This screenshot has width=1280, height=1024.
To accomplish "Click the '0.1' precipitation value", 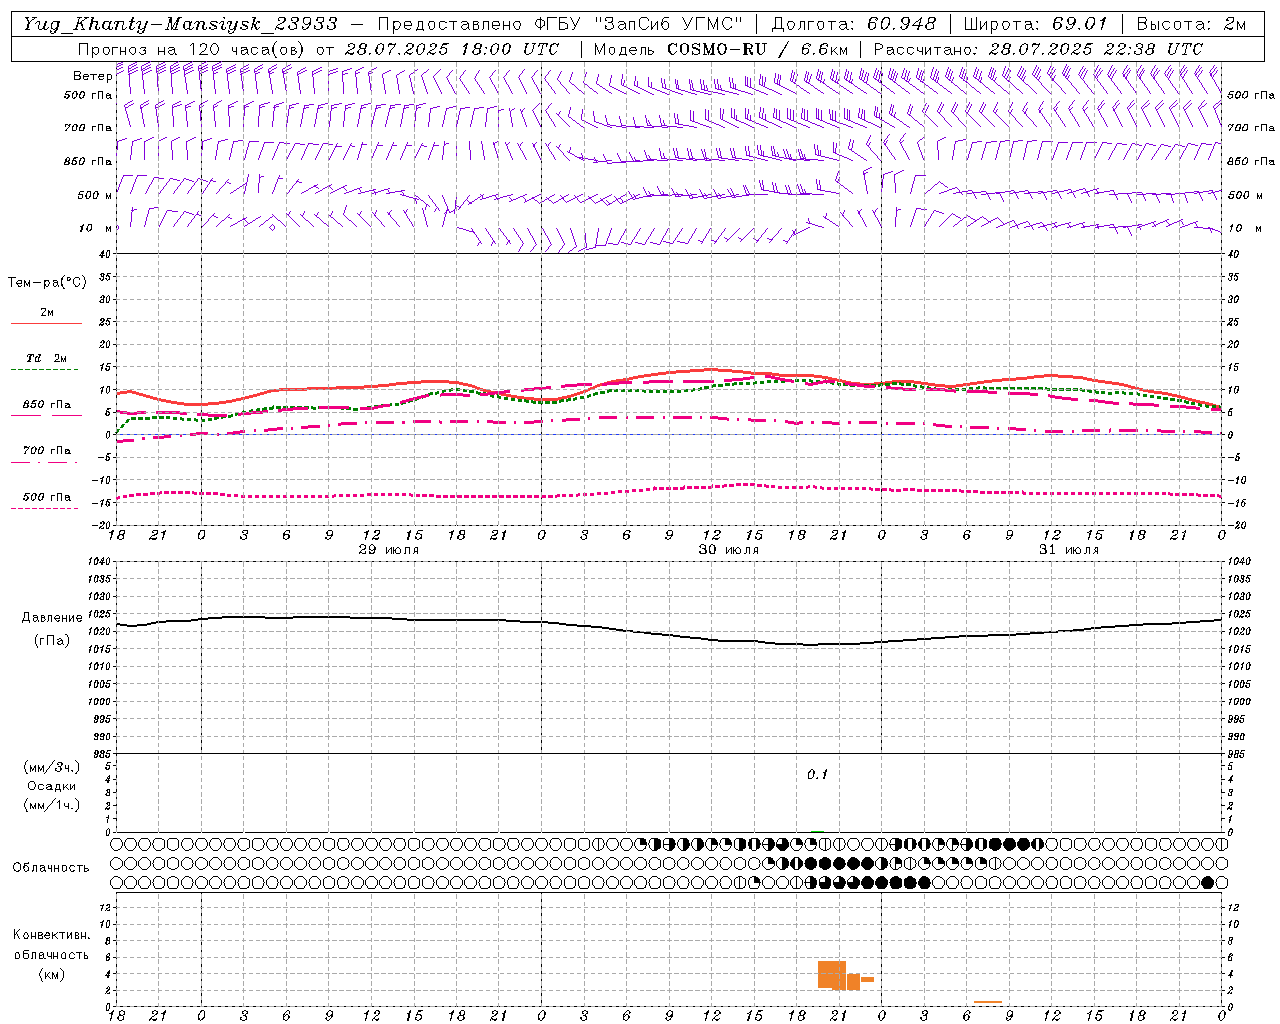I will [818, 775].
